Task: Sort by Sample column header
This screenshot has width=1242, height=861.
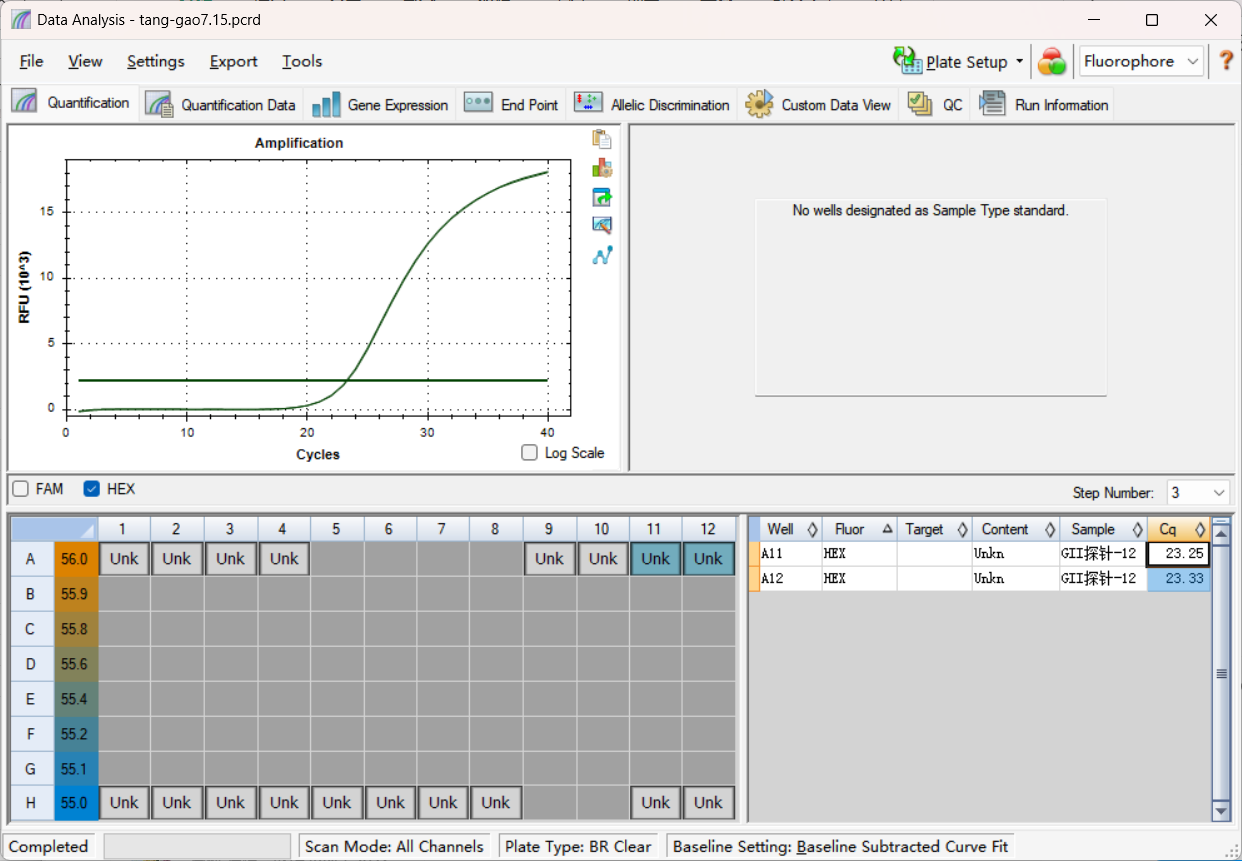Action: coord(1103,529)
